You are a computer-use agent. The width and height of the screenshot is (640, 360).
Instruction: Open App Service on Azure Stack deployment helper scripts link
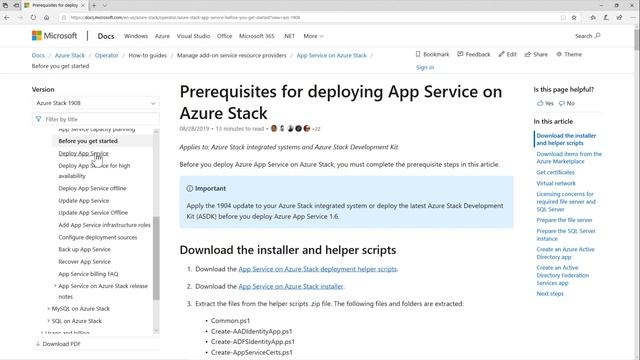(x=318, y=269)
